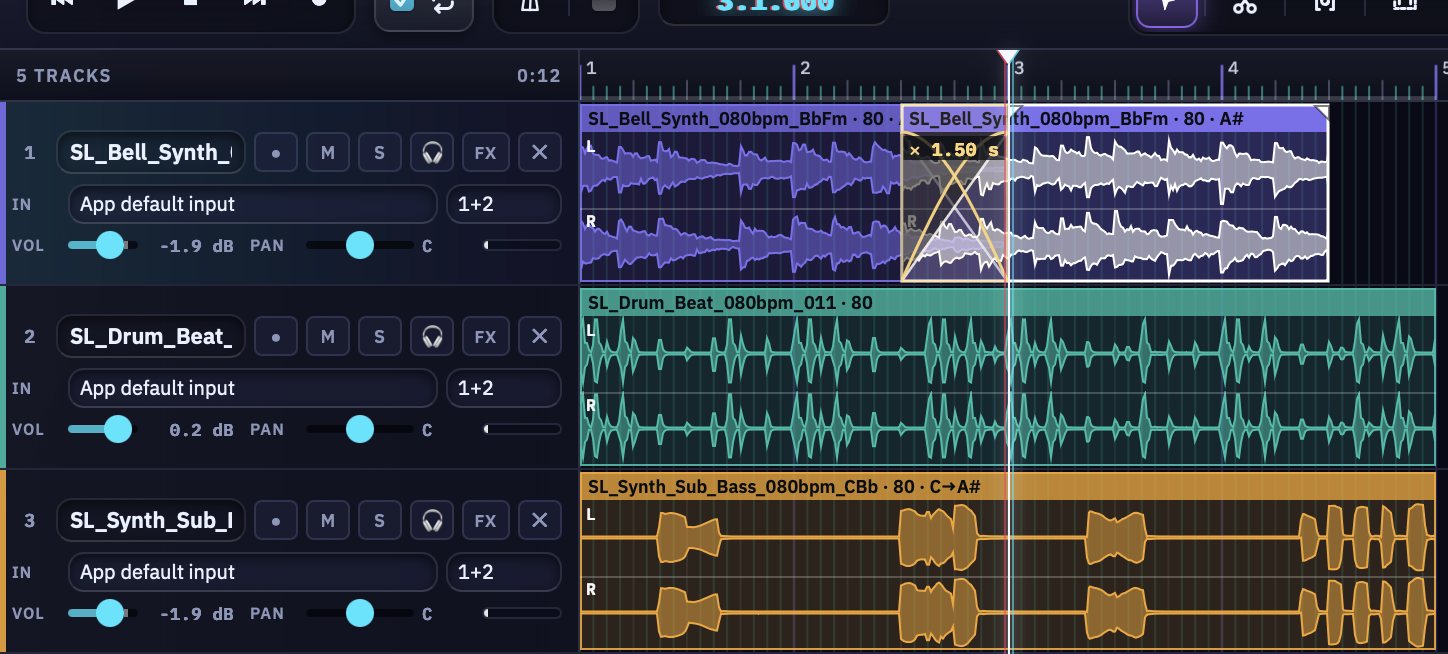
Task: Click the SL_Drum_Beat track name field
Action: point(151,337)
